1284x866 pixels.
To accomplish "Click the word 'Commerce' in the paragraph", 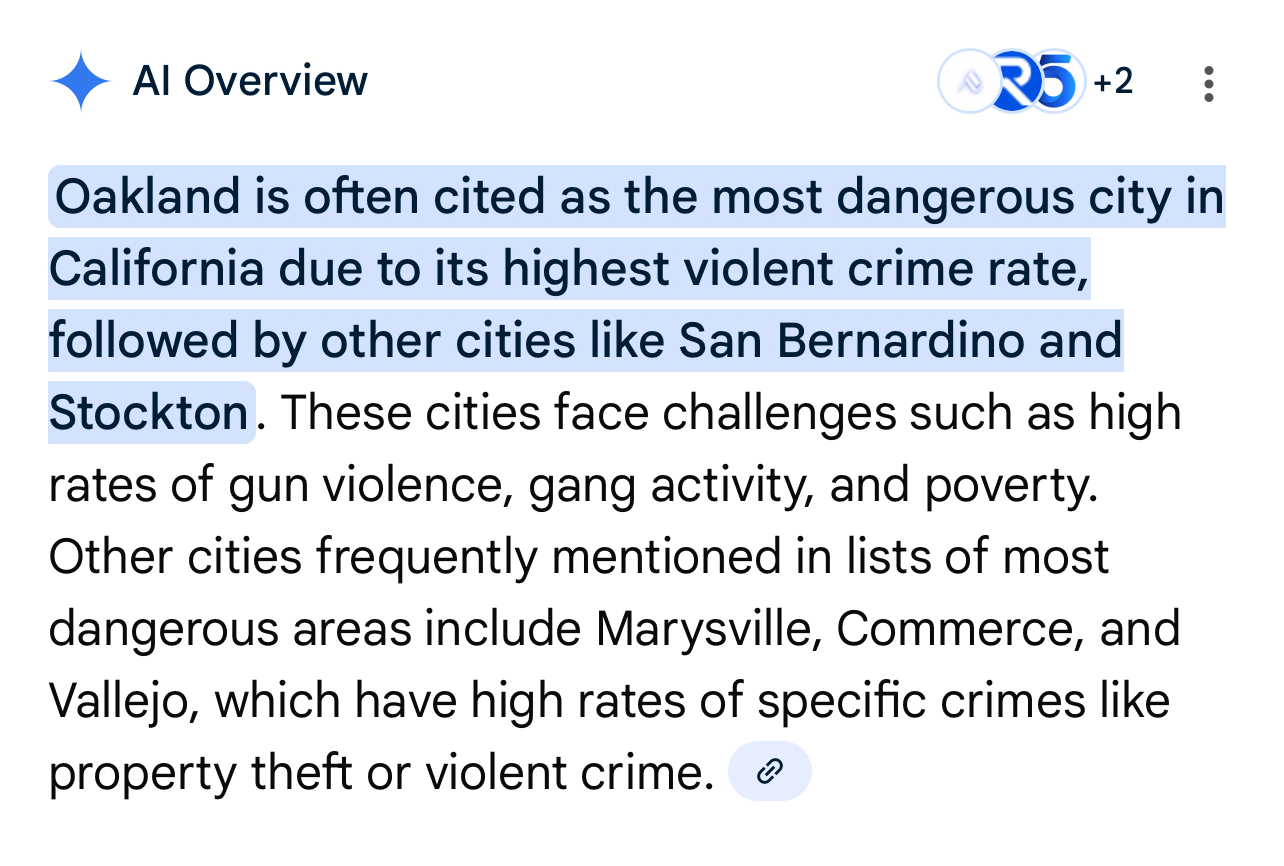I will coord(960,629).
